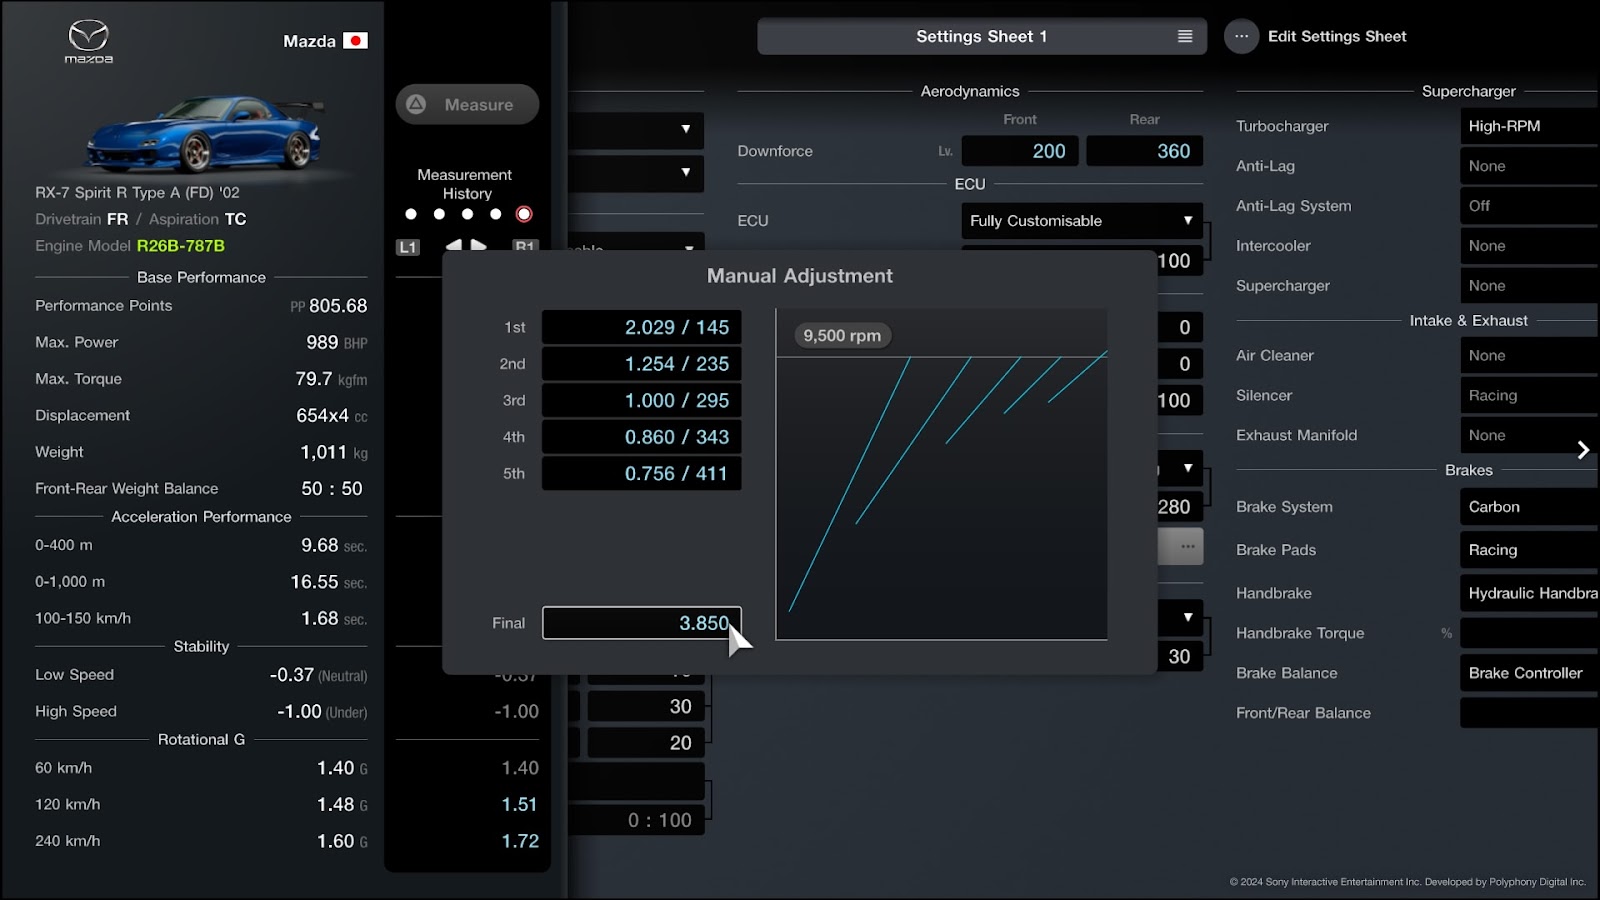1600x900 pixels.
Task: Click the previous measurement arrow
Action: tap(454, 244)
